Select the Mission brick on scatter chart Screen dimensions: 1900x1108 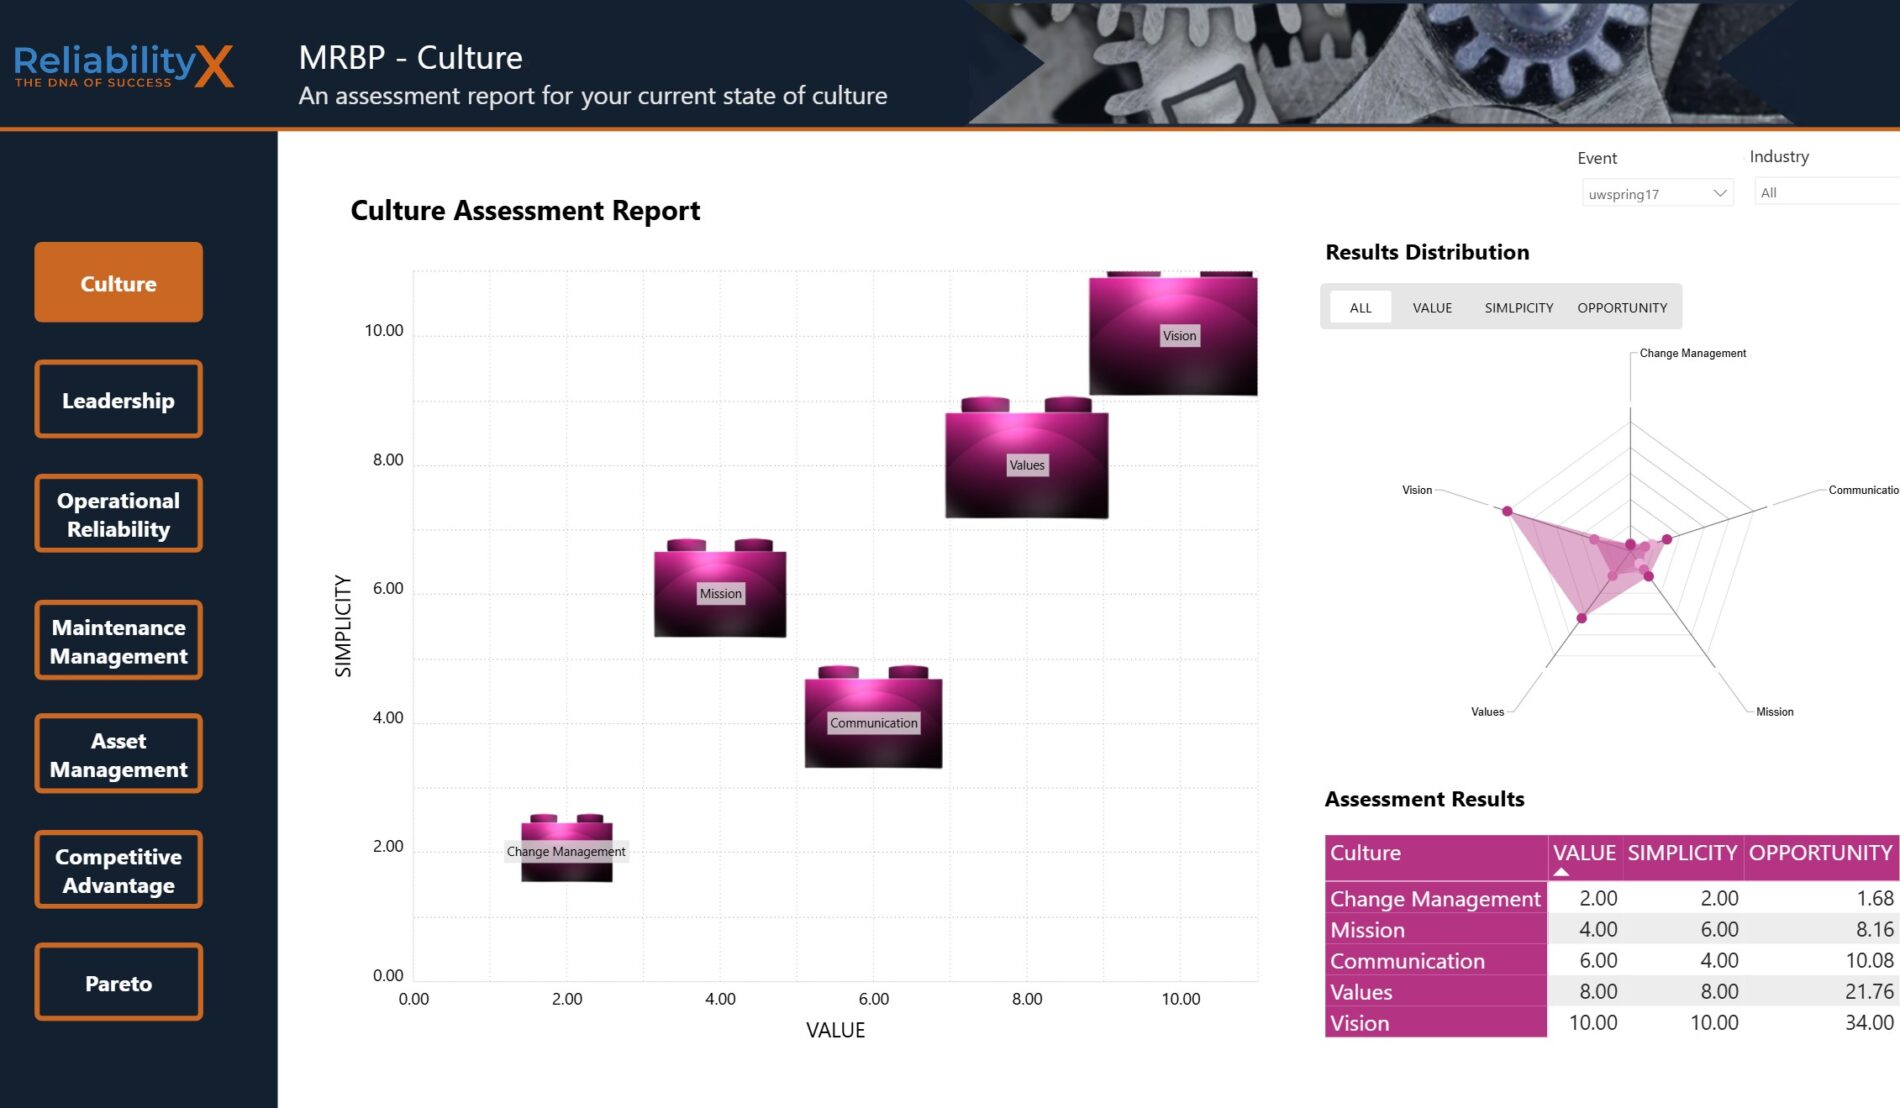click(x=719, y=592)
